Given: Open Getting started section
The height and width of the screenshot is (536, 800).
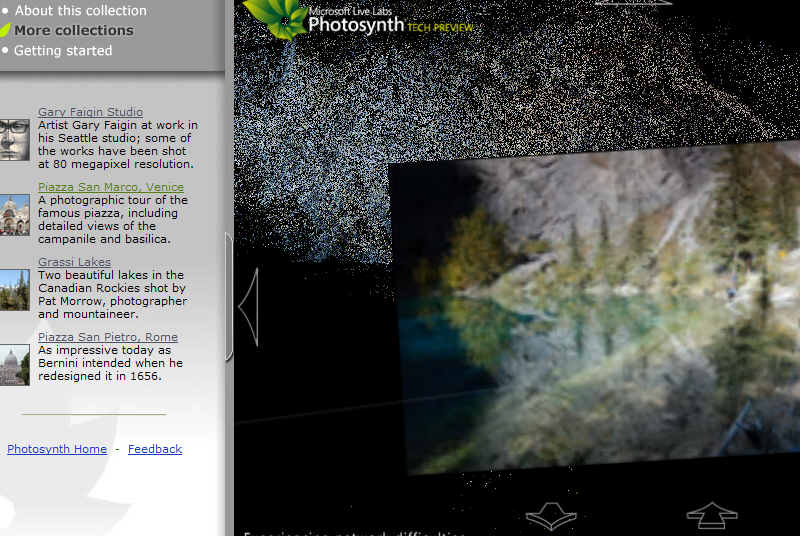Looking at the screenshot, I should click(x=63, y=50).
